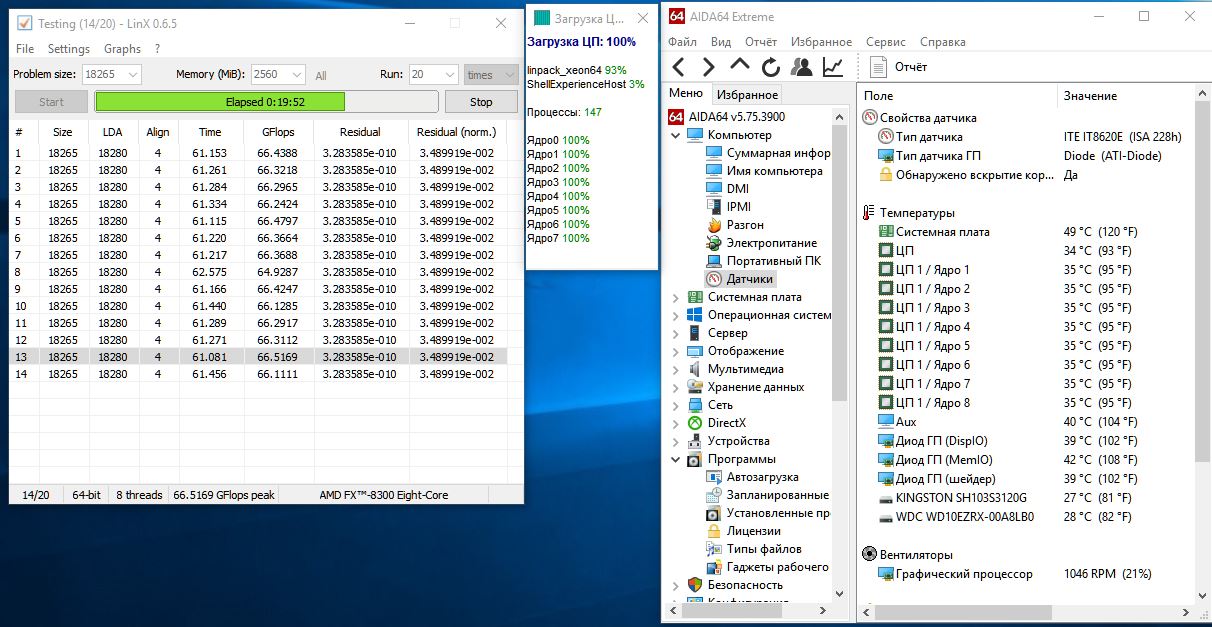Click the Residual (norm.) column header
Image resolution: width=1212 pixels, height=627 pixels.
456,132
